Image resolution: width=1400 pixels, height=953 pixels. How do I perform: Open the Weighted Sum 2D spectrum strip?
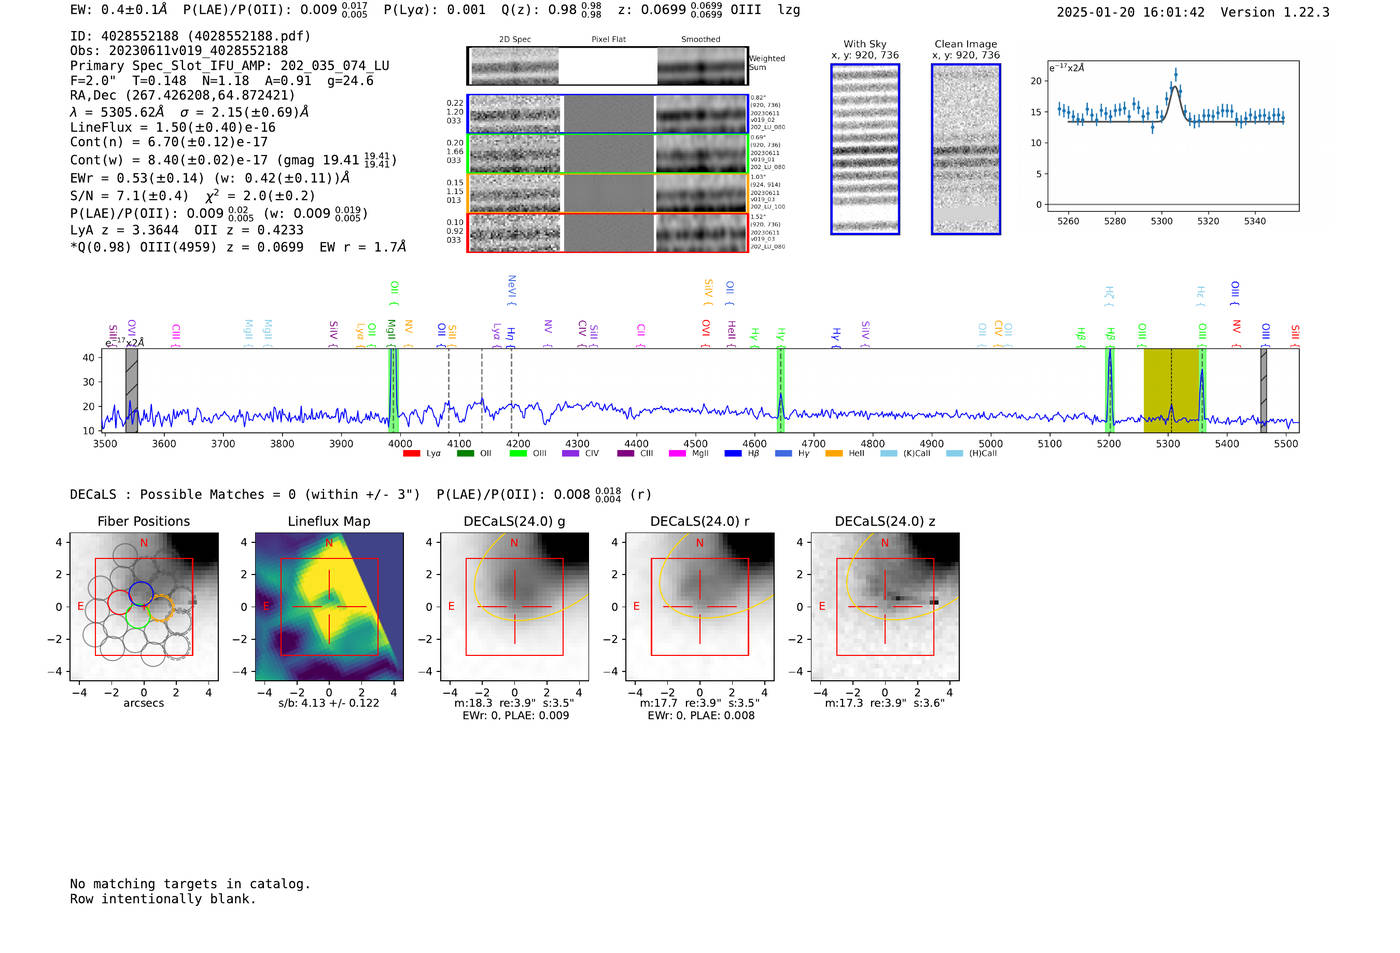607,65
